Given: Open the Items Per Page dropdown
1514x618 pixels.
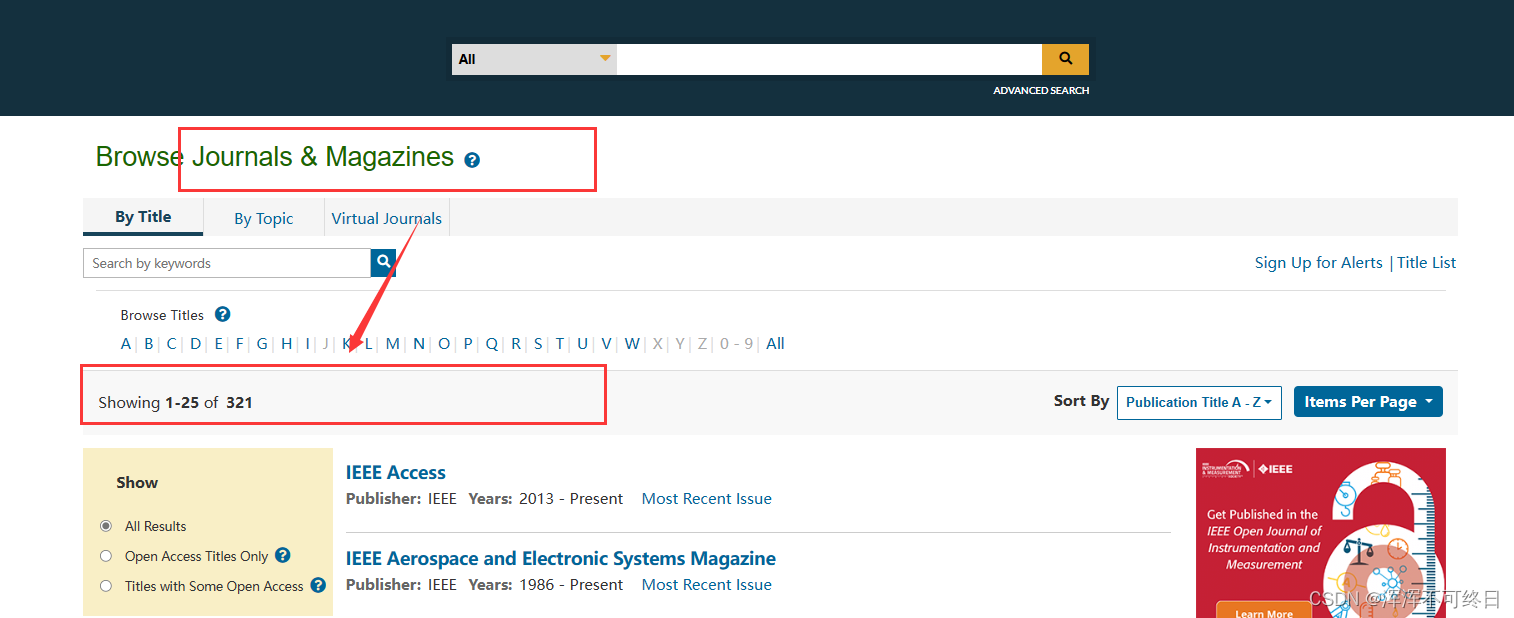Looking at the screenshot, I should pos(1367,401).
